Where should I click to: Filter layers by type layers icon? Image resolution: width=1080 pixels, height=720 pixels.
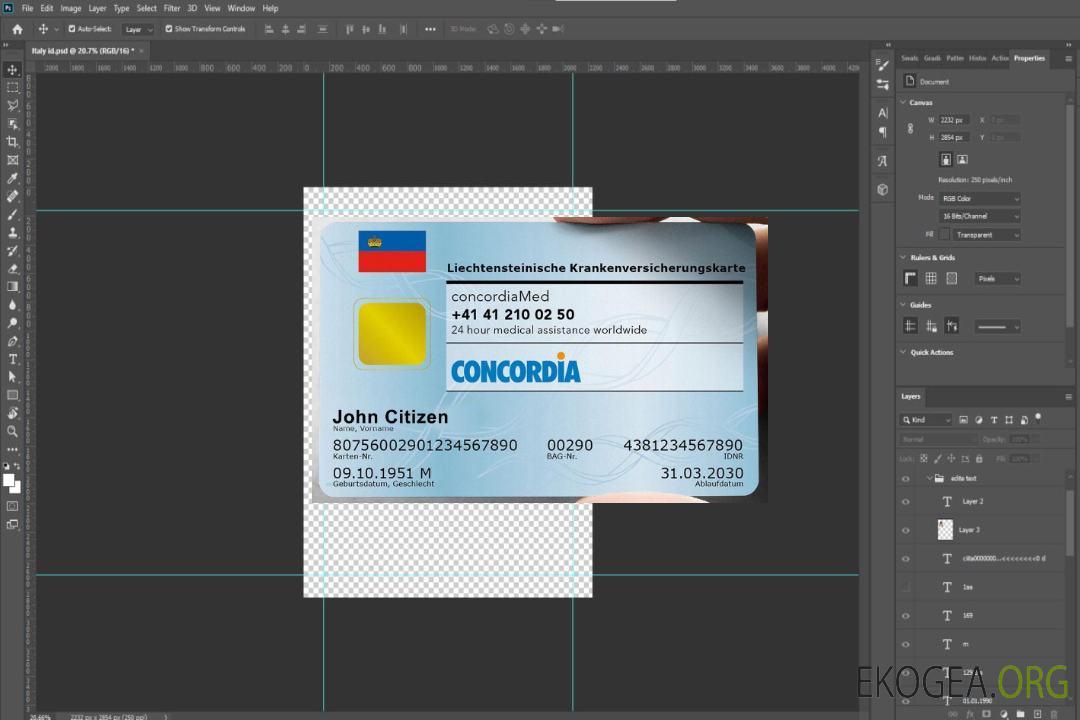(x=993, y=420)
